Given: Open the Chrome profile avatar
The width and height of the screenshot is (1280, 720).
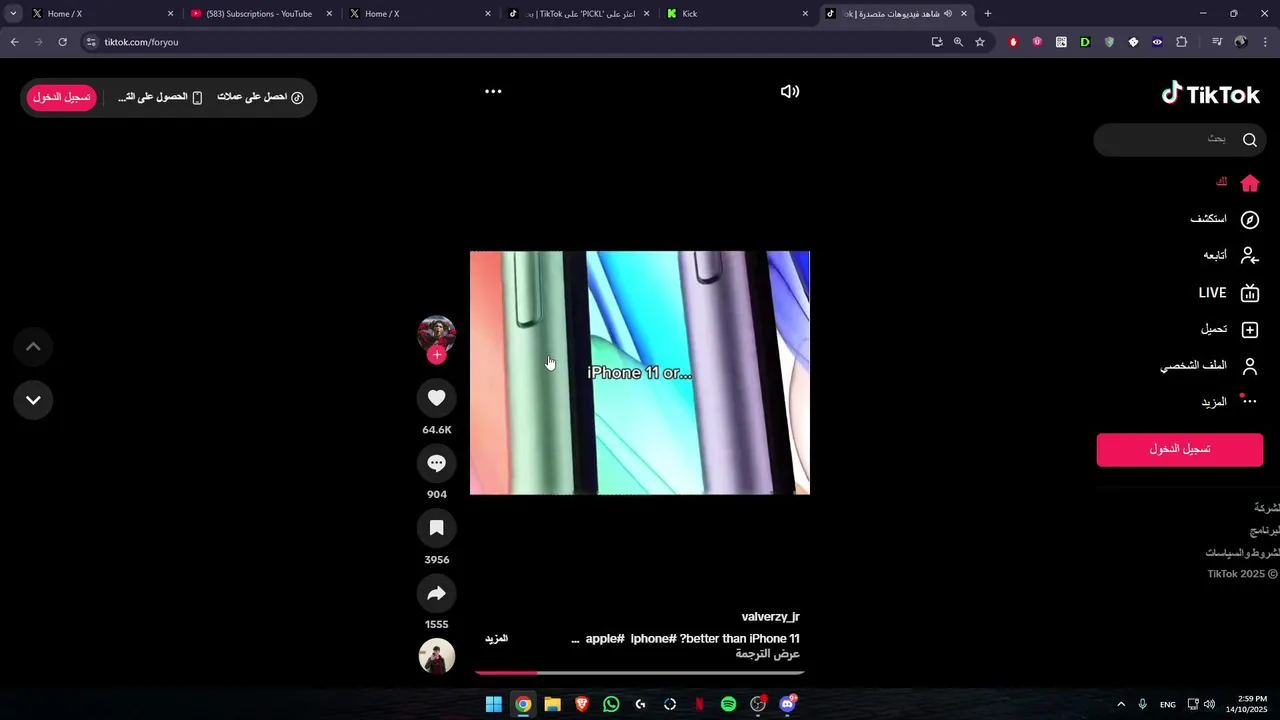Looking at the screenshot, I should point(1241,42).
